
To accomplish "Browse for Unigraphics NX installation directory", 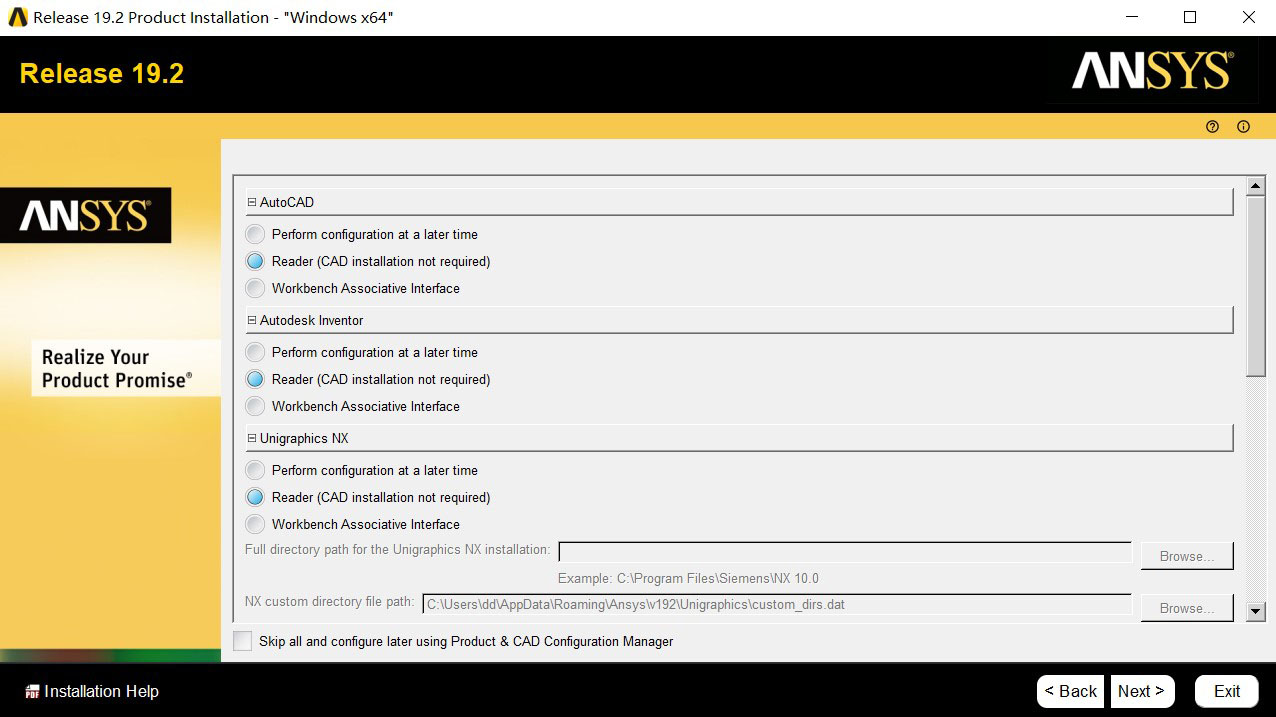I will (1187, 556).
